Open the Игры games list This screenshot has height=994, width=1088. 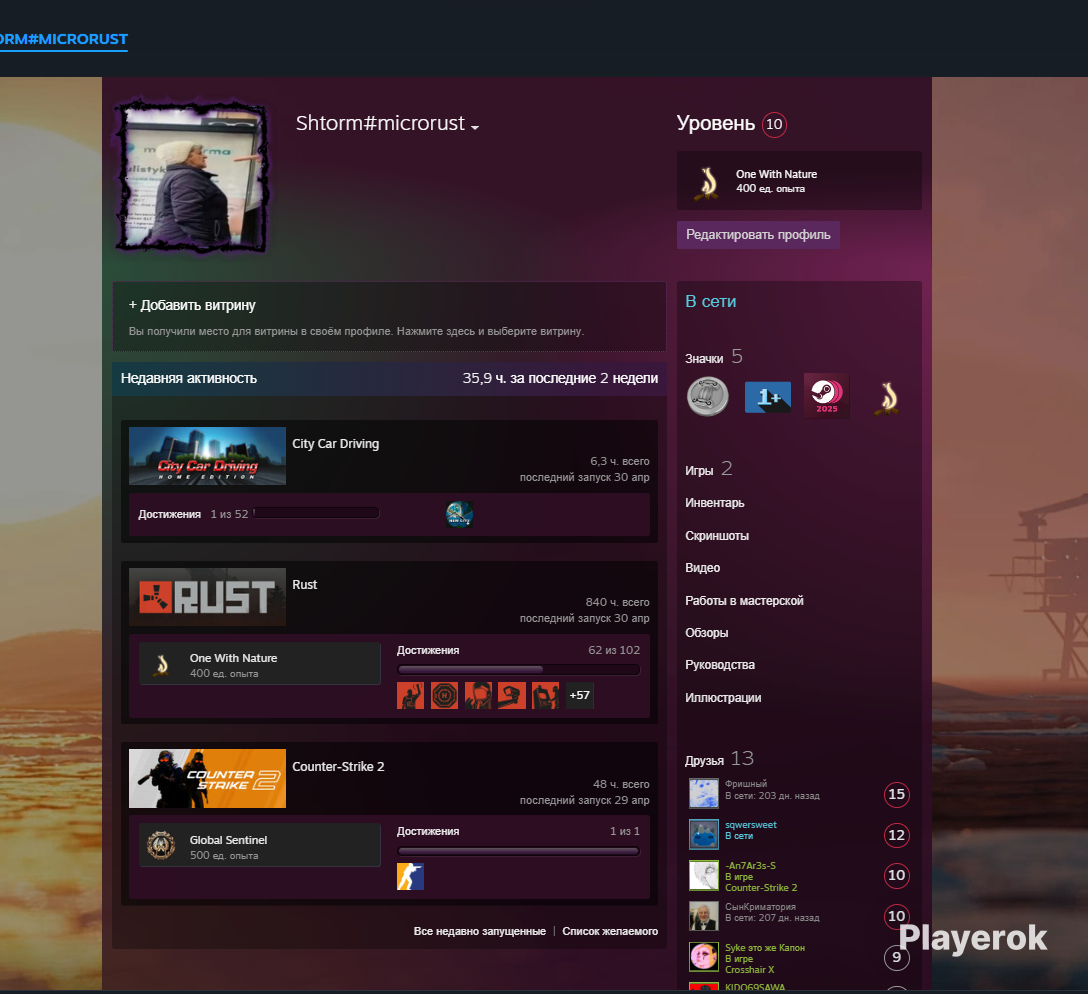[708, 470]
